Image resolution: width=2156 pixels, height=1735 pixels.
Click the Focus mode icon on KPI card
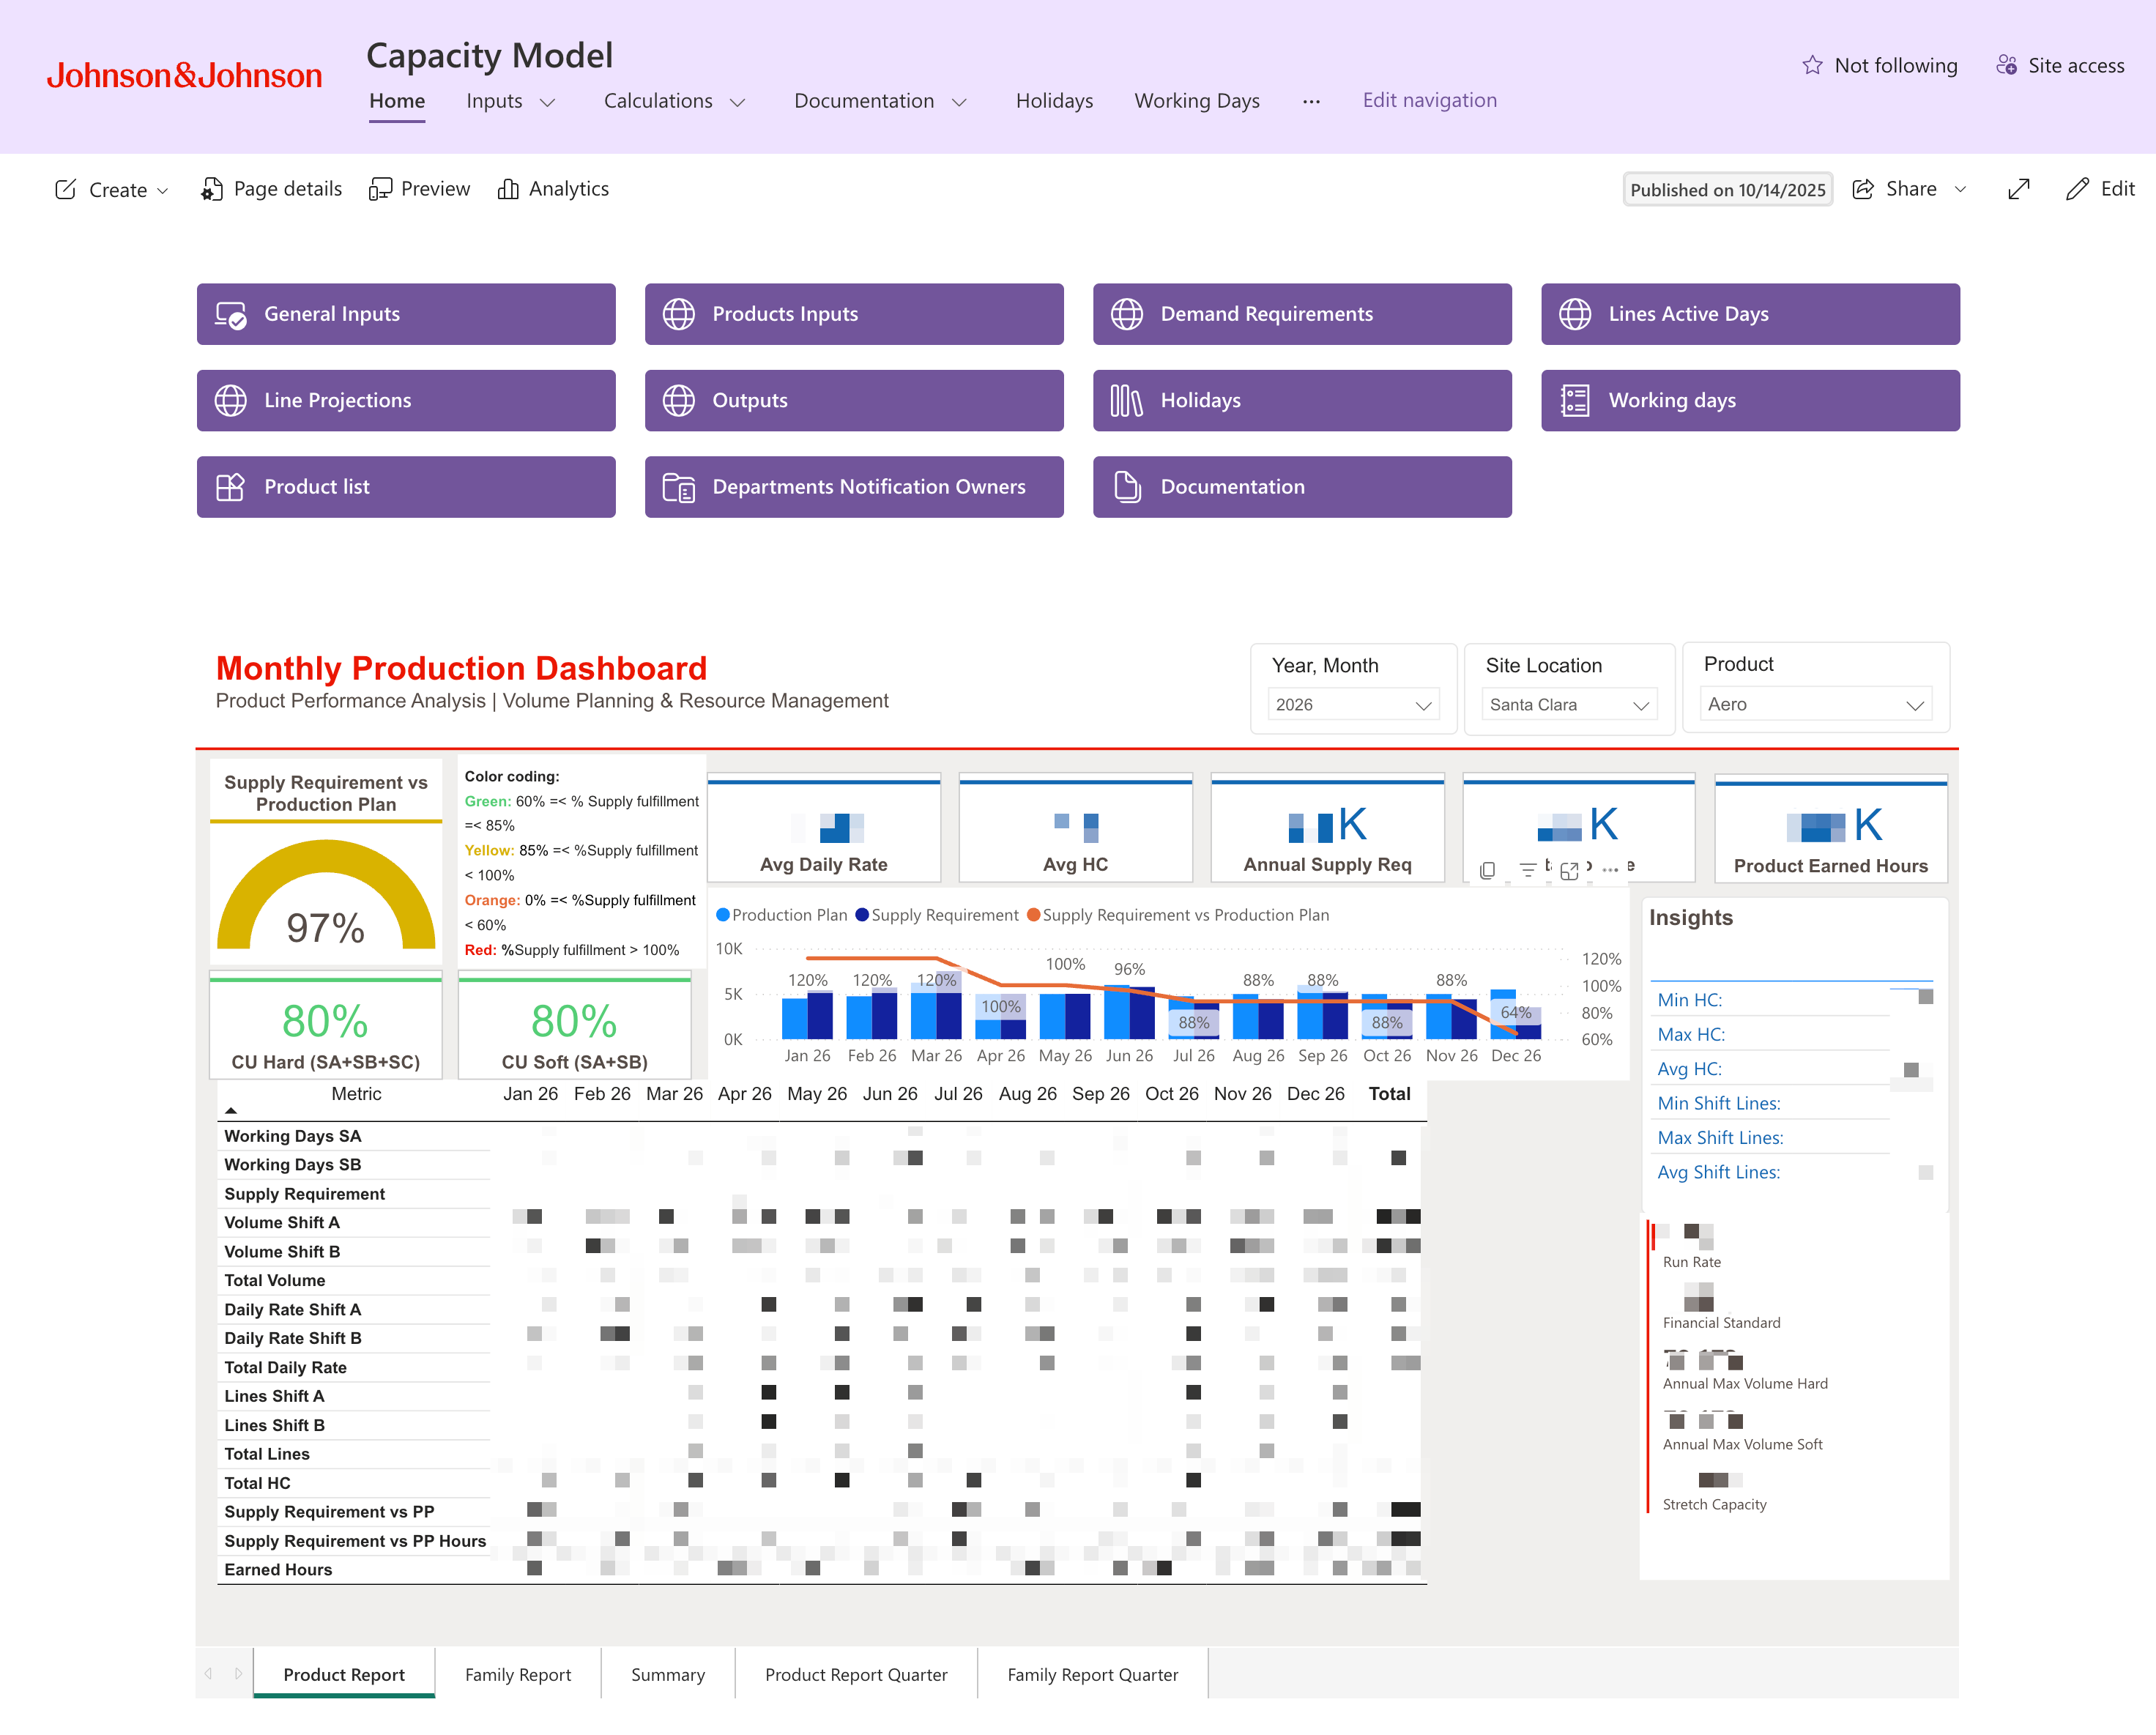click(1569, 870)
